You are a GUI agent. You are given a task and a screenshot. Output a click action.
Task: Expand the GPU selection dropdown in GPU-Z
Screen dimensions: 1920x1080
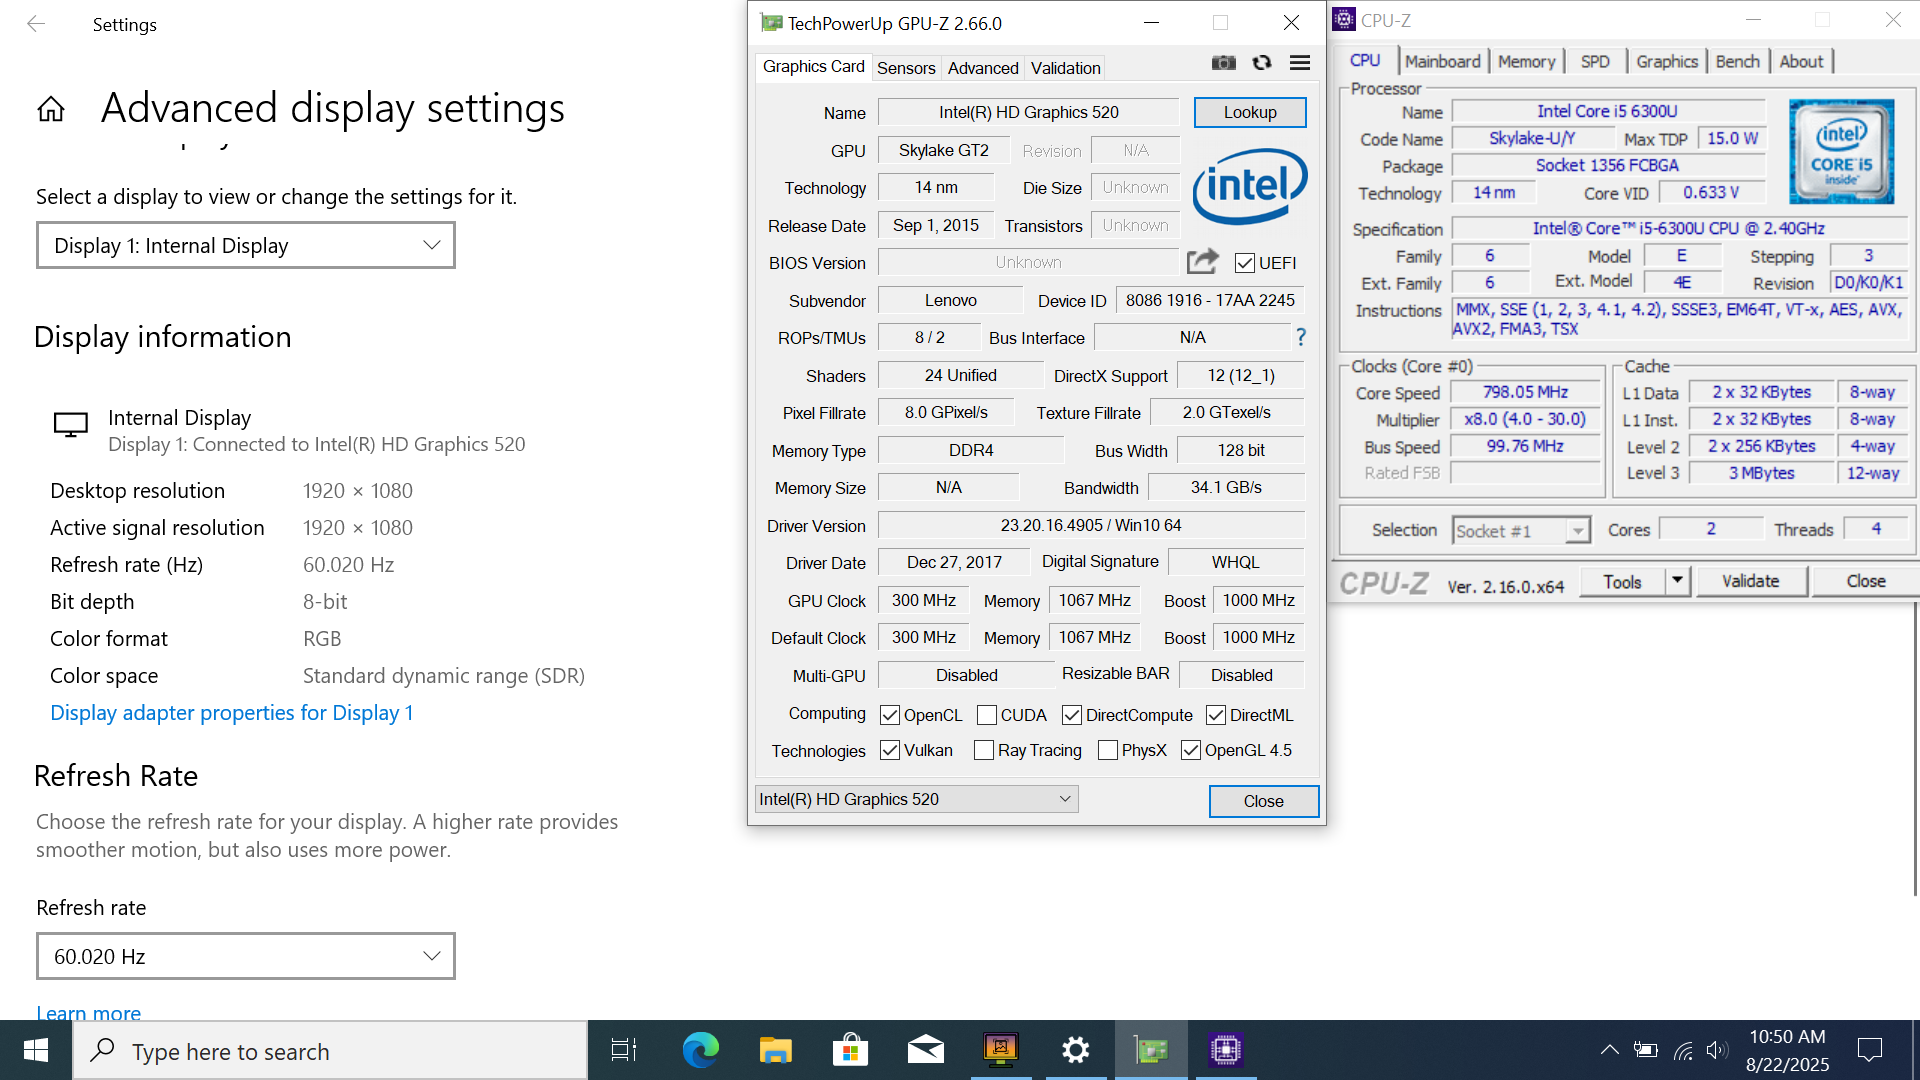[x=916, y=799]
